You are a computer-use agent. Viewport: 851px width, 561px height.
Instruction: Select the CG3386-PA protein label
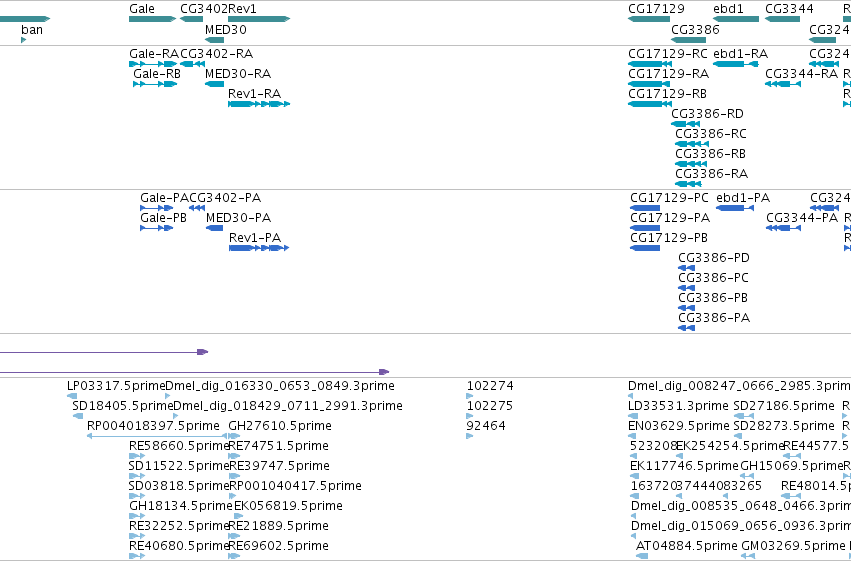click(x=714, y=318)
